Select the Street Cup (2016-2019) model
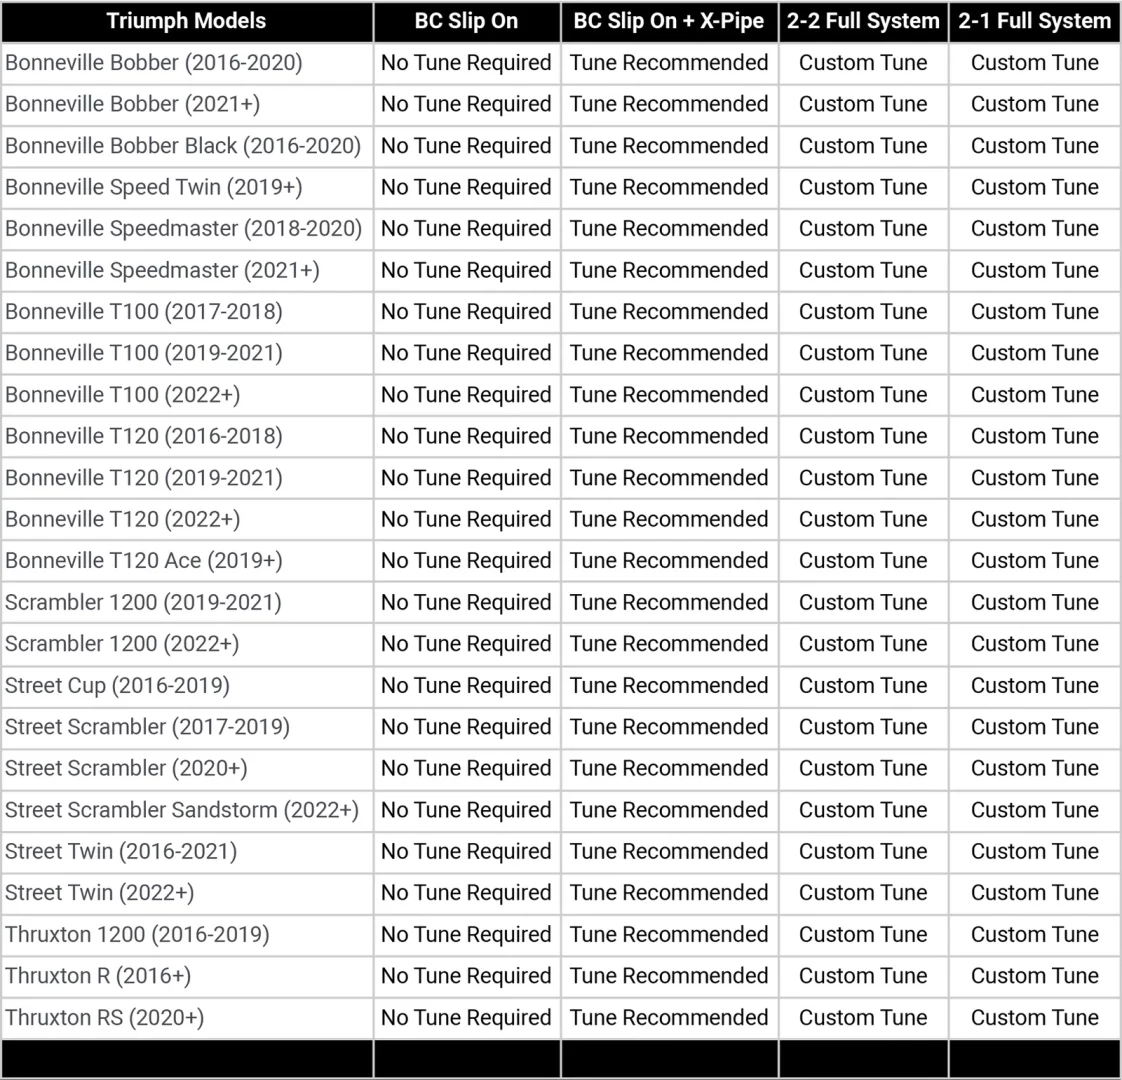The height and width of the screenshot is (1080, 1122). click(x=117, y=686)
